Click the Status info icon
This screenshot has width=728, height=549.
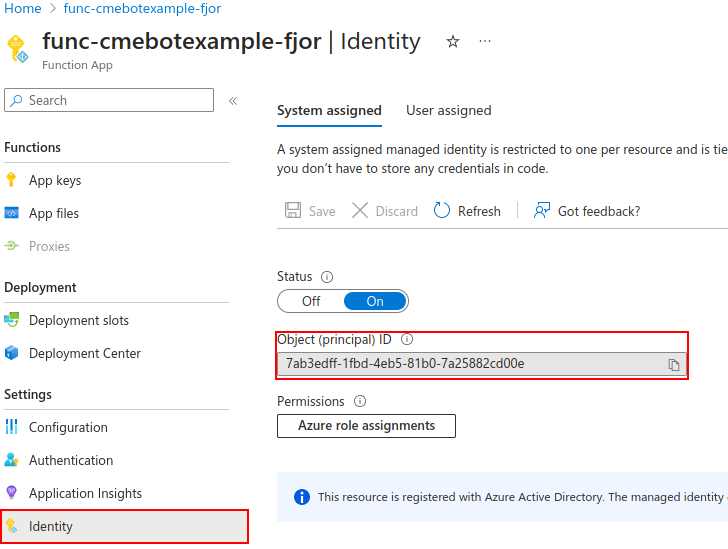click(x=327, y=277)
